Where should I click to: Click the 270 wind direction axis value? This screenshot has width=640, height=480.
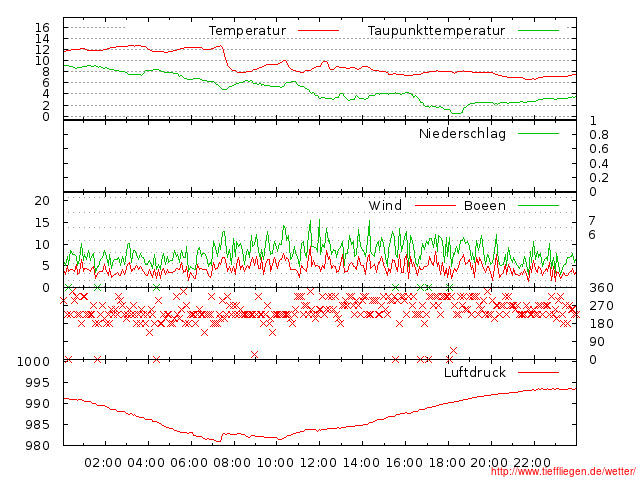click(601, 306)
